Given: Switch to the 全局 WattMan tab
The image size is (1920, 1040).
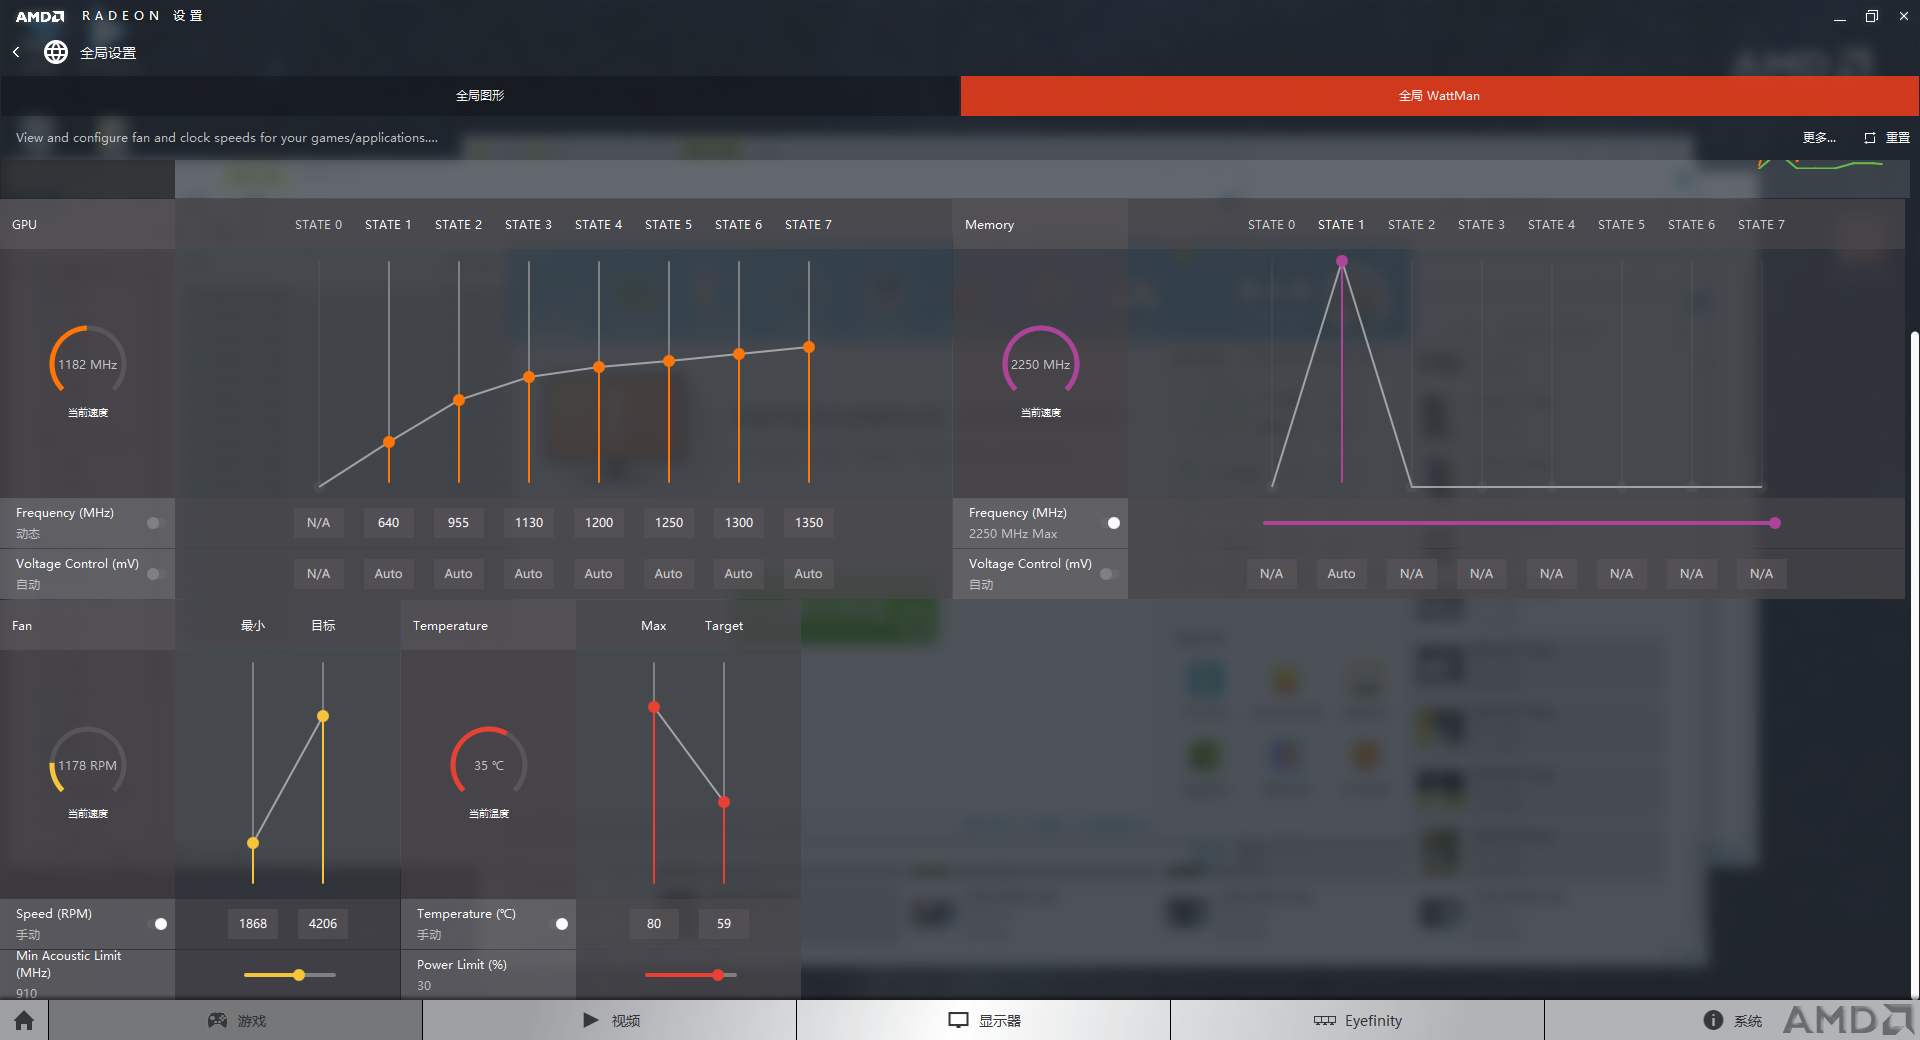Looking at the screenshot, I should [1440, 96].
